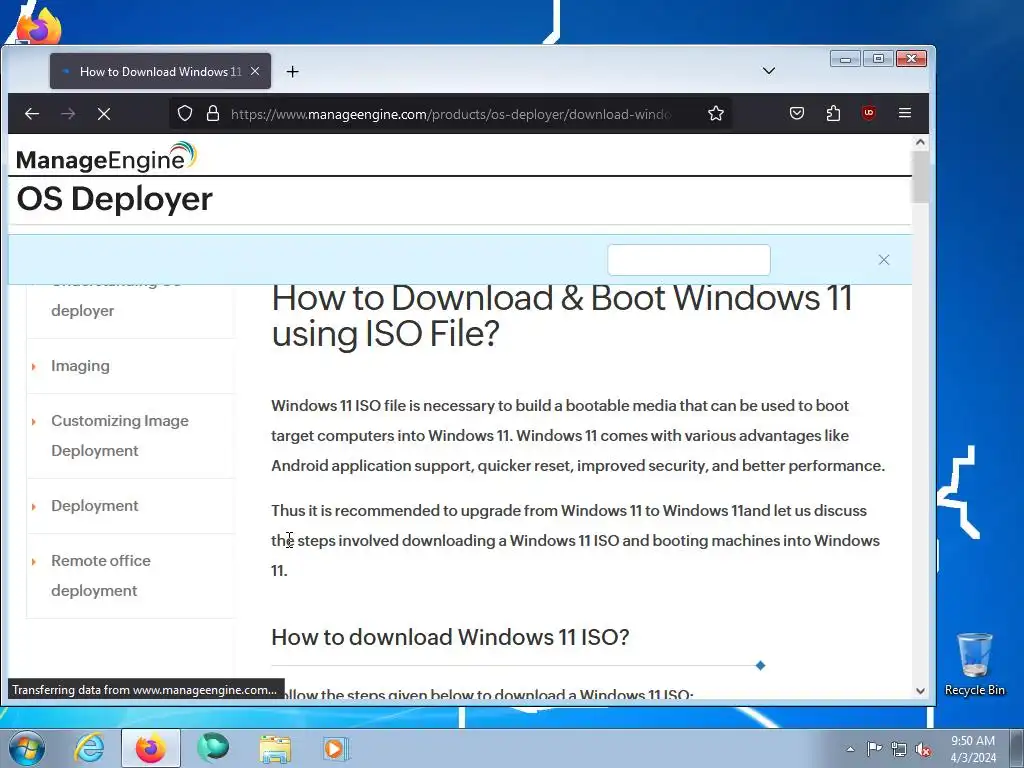Open the OS Deployer product heading
The height and width of the screenshot is (768, 1024).
[114, 199]
